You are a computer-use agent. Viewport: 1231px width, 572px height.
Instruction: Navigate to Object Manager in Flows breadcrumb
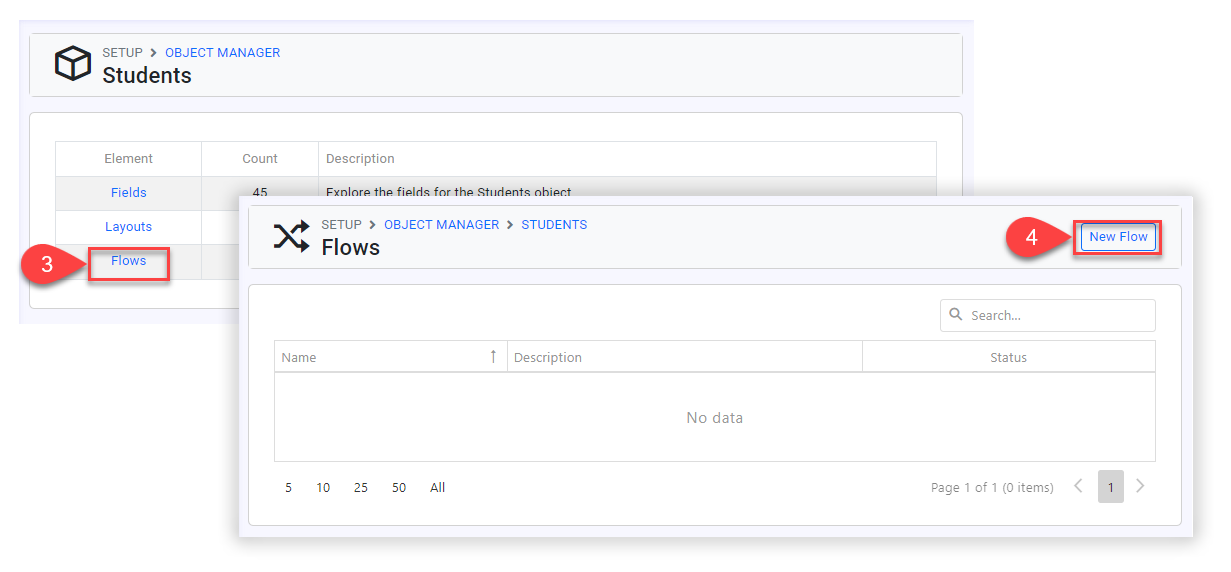point(441,225)
